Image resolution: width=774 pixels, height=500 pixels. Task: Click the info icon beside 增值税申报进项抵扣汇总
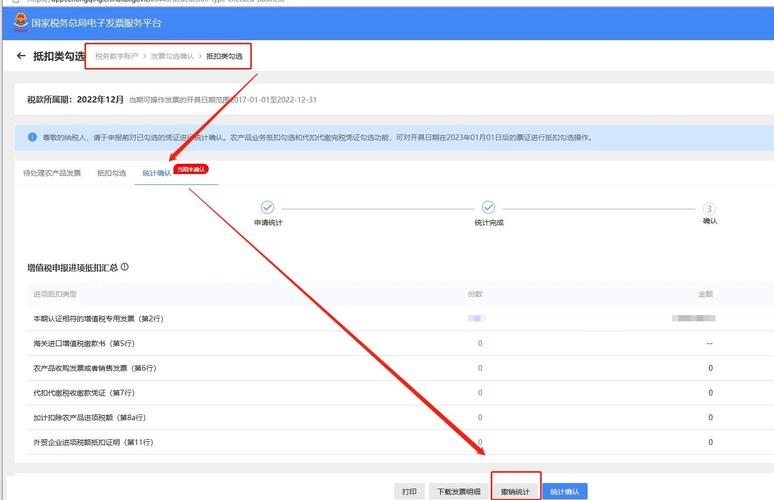coord(125,268)
